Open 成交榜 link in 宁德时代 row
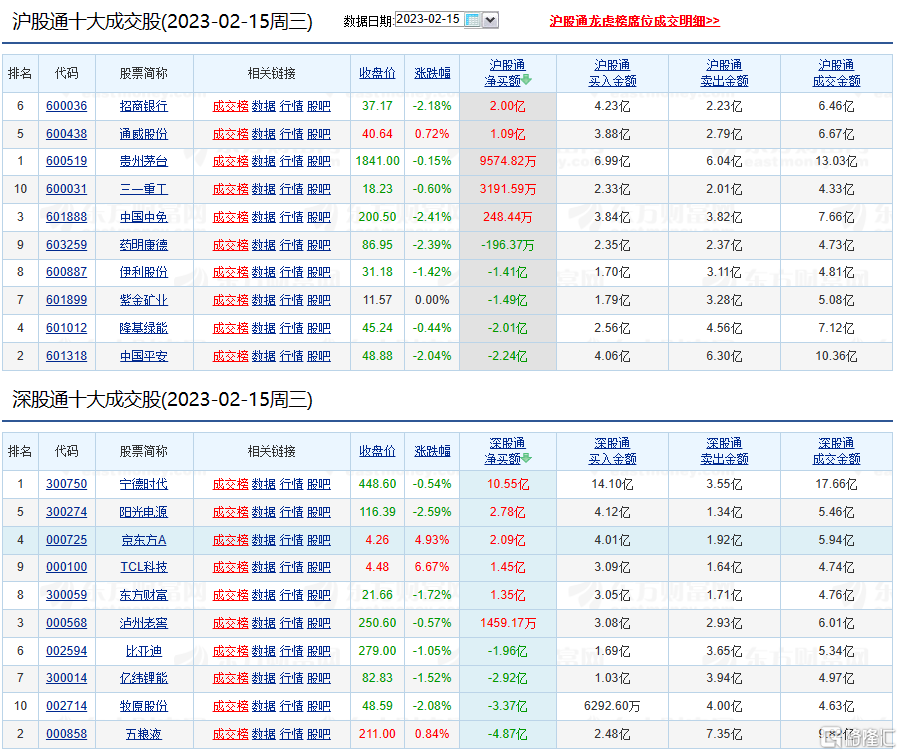Viewport: 902px width, 755px height. (x=231, y=484)
